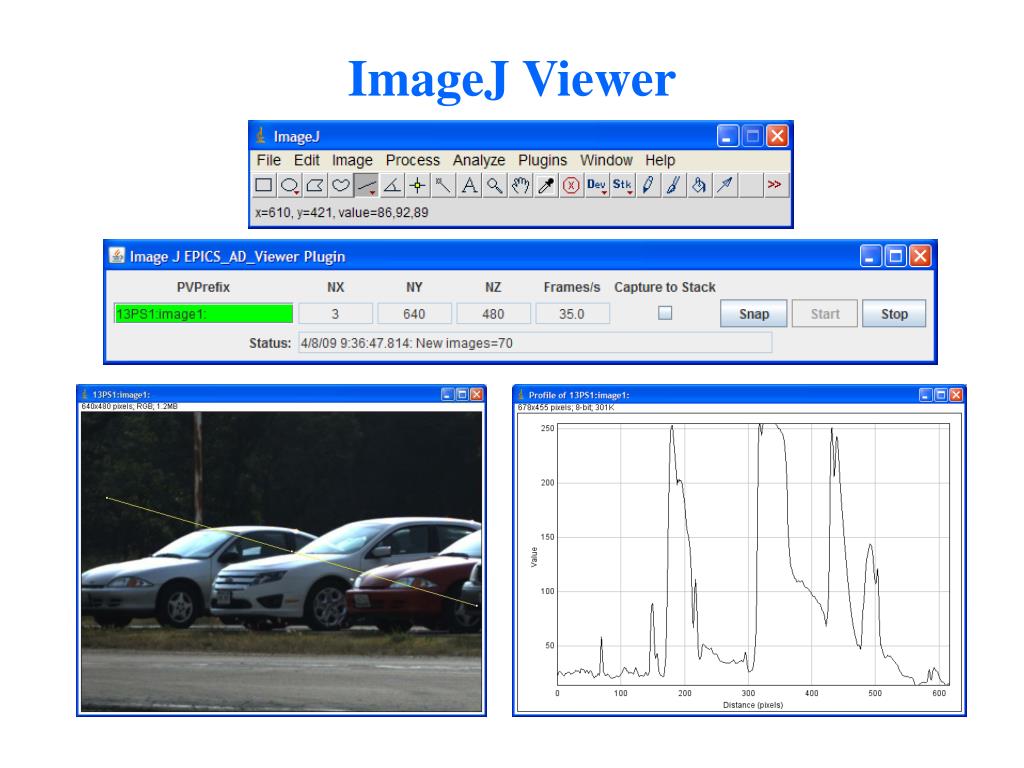Image resolution: width=1024 pixels, height=768 pixels.
Task: Click the NY value field showing 640
Action: tap(414, 313)
